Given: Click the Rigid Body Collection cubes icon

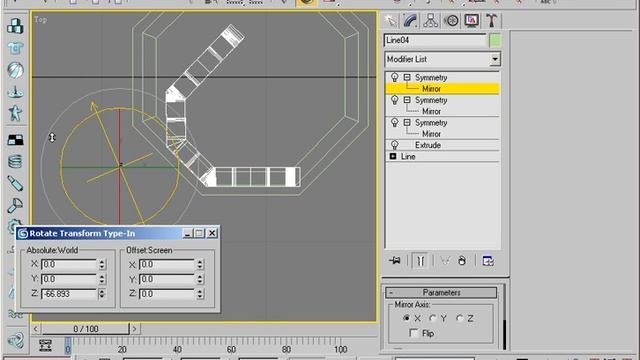Looking at the screenshot, I should (15, 26).
